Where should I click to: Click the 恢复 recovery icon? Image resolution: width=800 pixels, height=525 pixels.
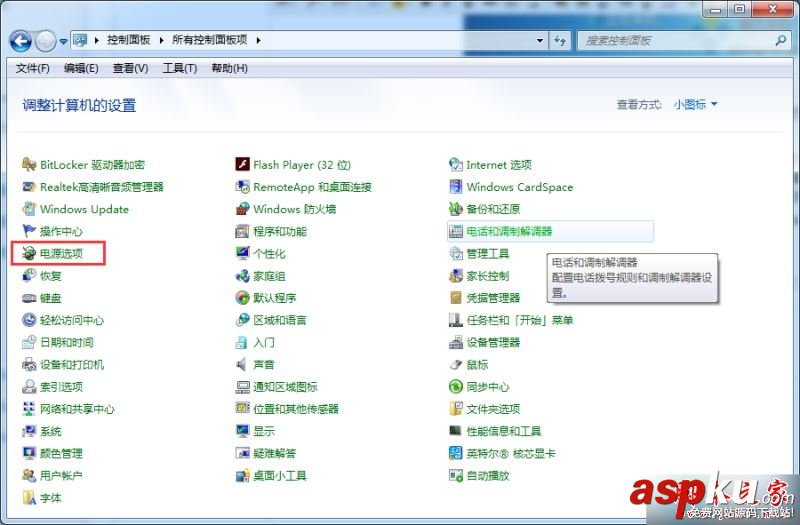tap(29, 276)
